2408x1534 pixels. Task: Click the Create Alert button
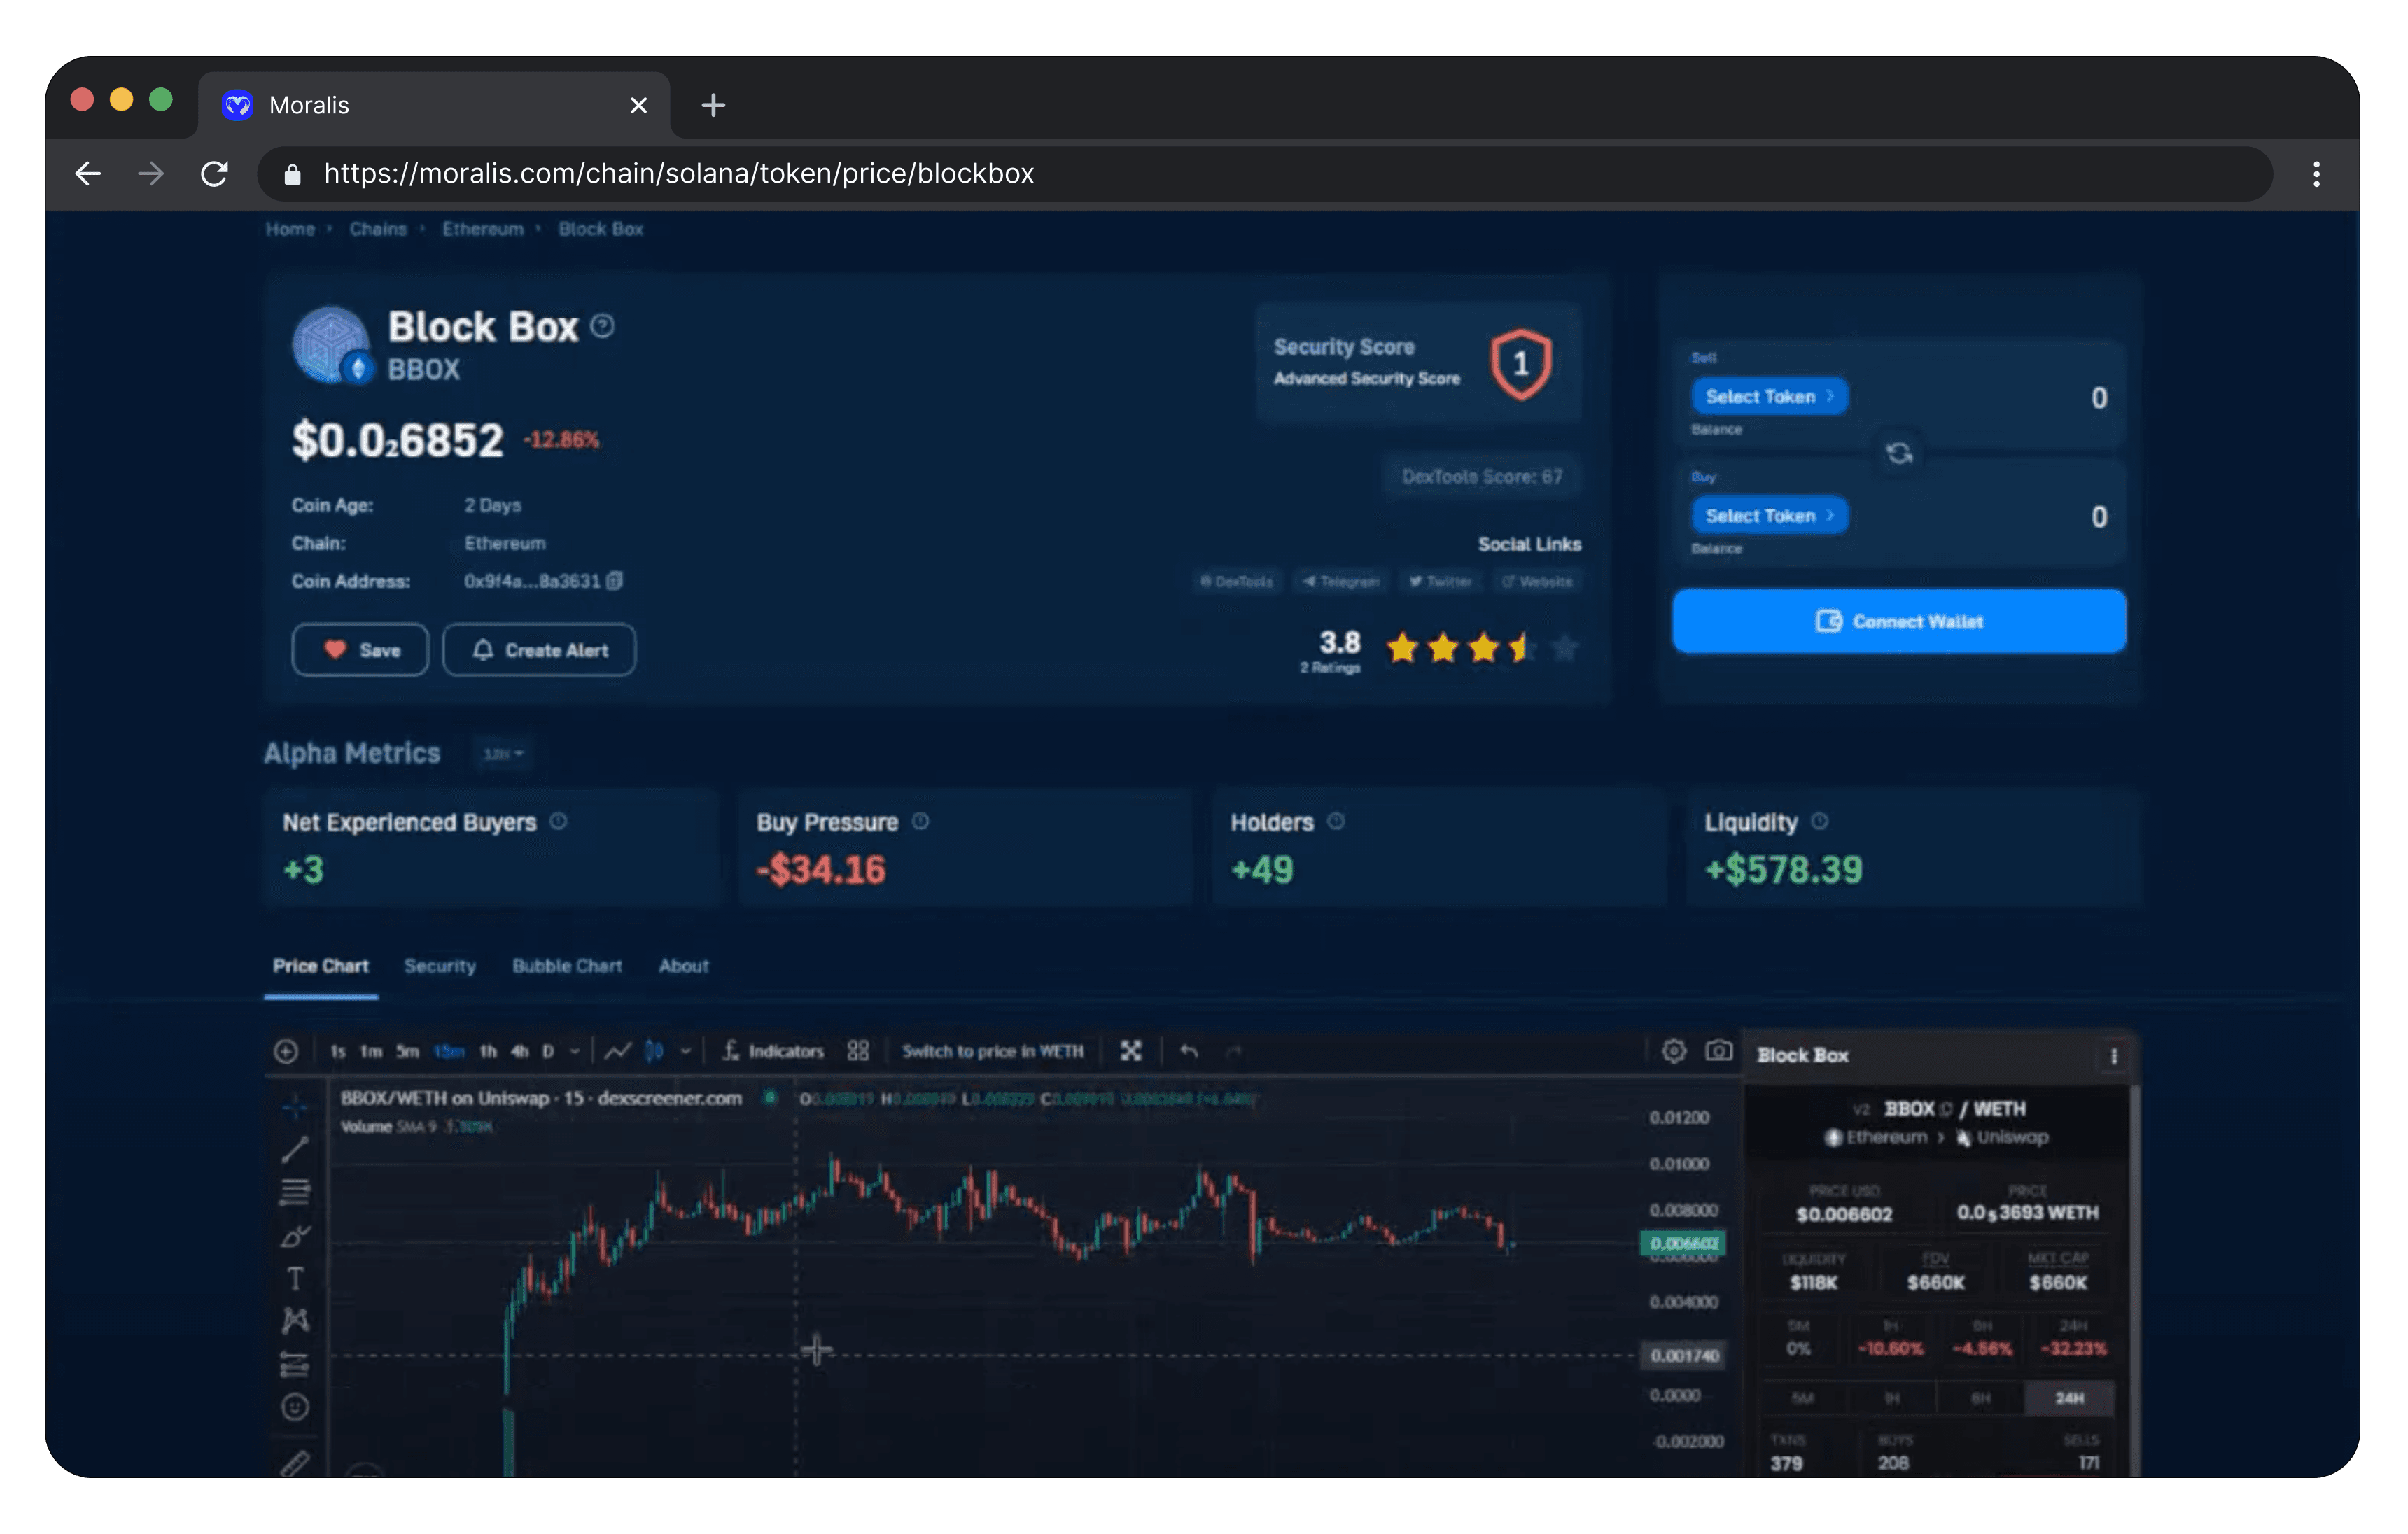tap(539, 650)
